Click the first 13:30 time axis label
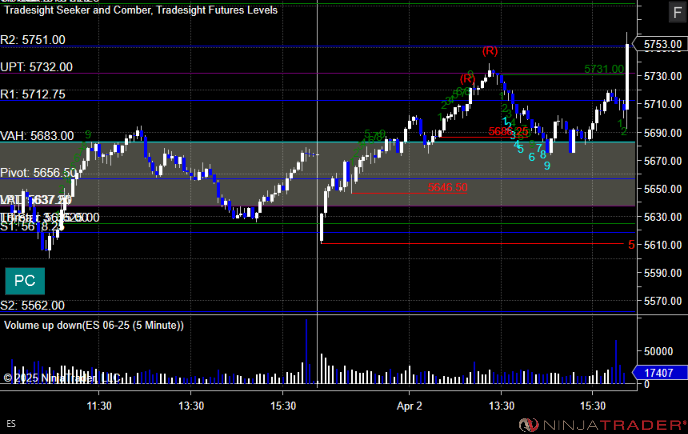688x434 pixels. pyautogui.click(x=191, y=406)
